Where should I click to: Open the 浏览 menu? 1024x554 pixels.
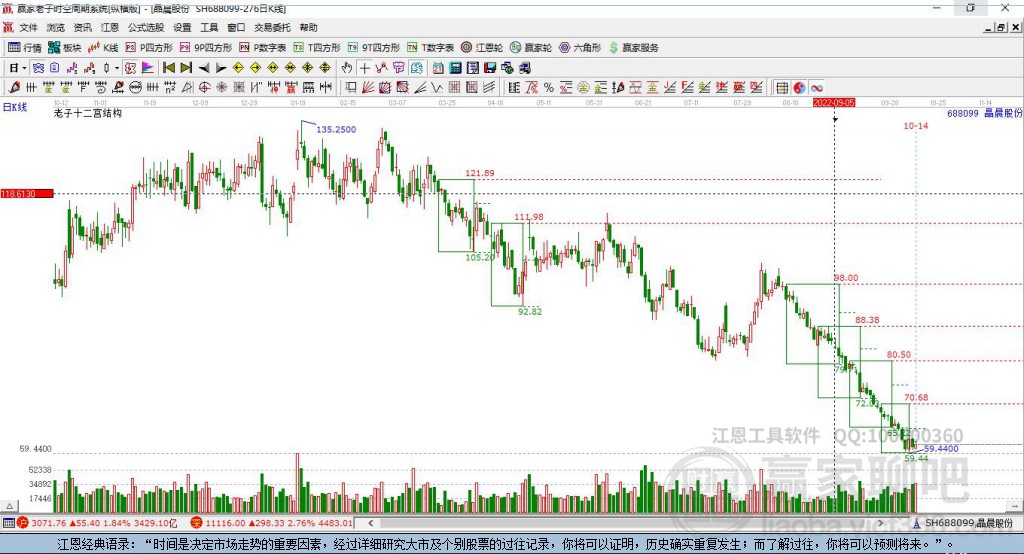tap(56, 27)
